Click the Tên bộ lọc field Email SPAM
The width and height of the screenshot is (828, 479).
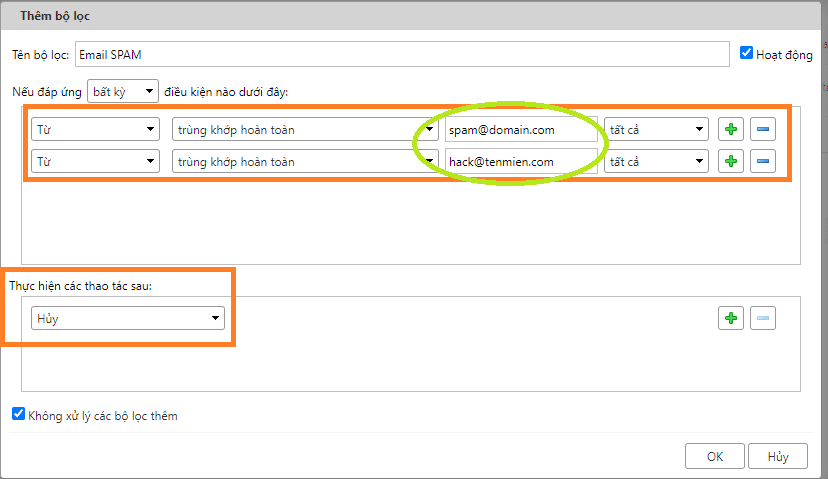point(402,54)
